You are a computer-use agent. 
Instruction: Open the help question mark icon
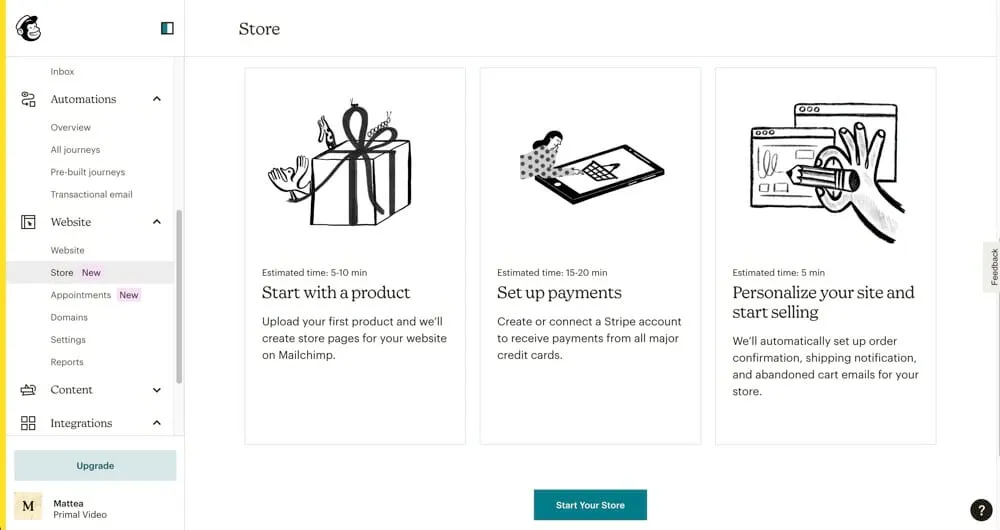point(981,510)
